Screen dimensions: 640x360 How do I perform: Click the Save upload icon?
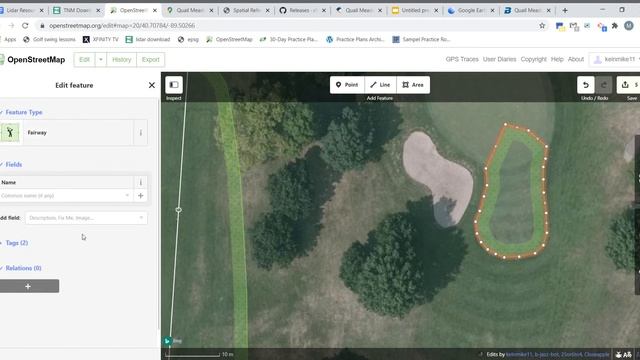click(625, 85)
